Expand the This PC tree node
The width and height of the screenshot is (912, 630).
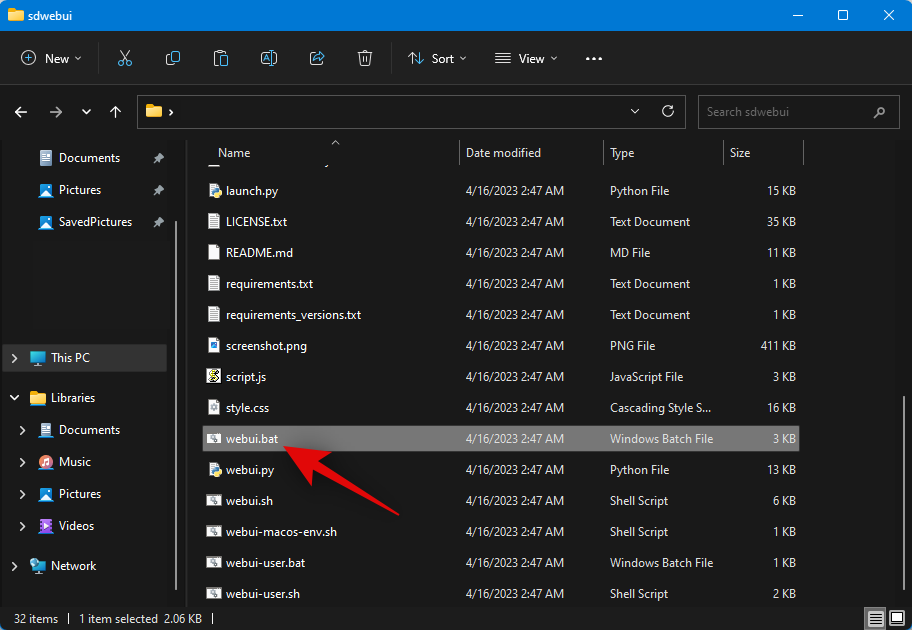tap(14, 358)
